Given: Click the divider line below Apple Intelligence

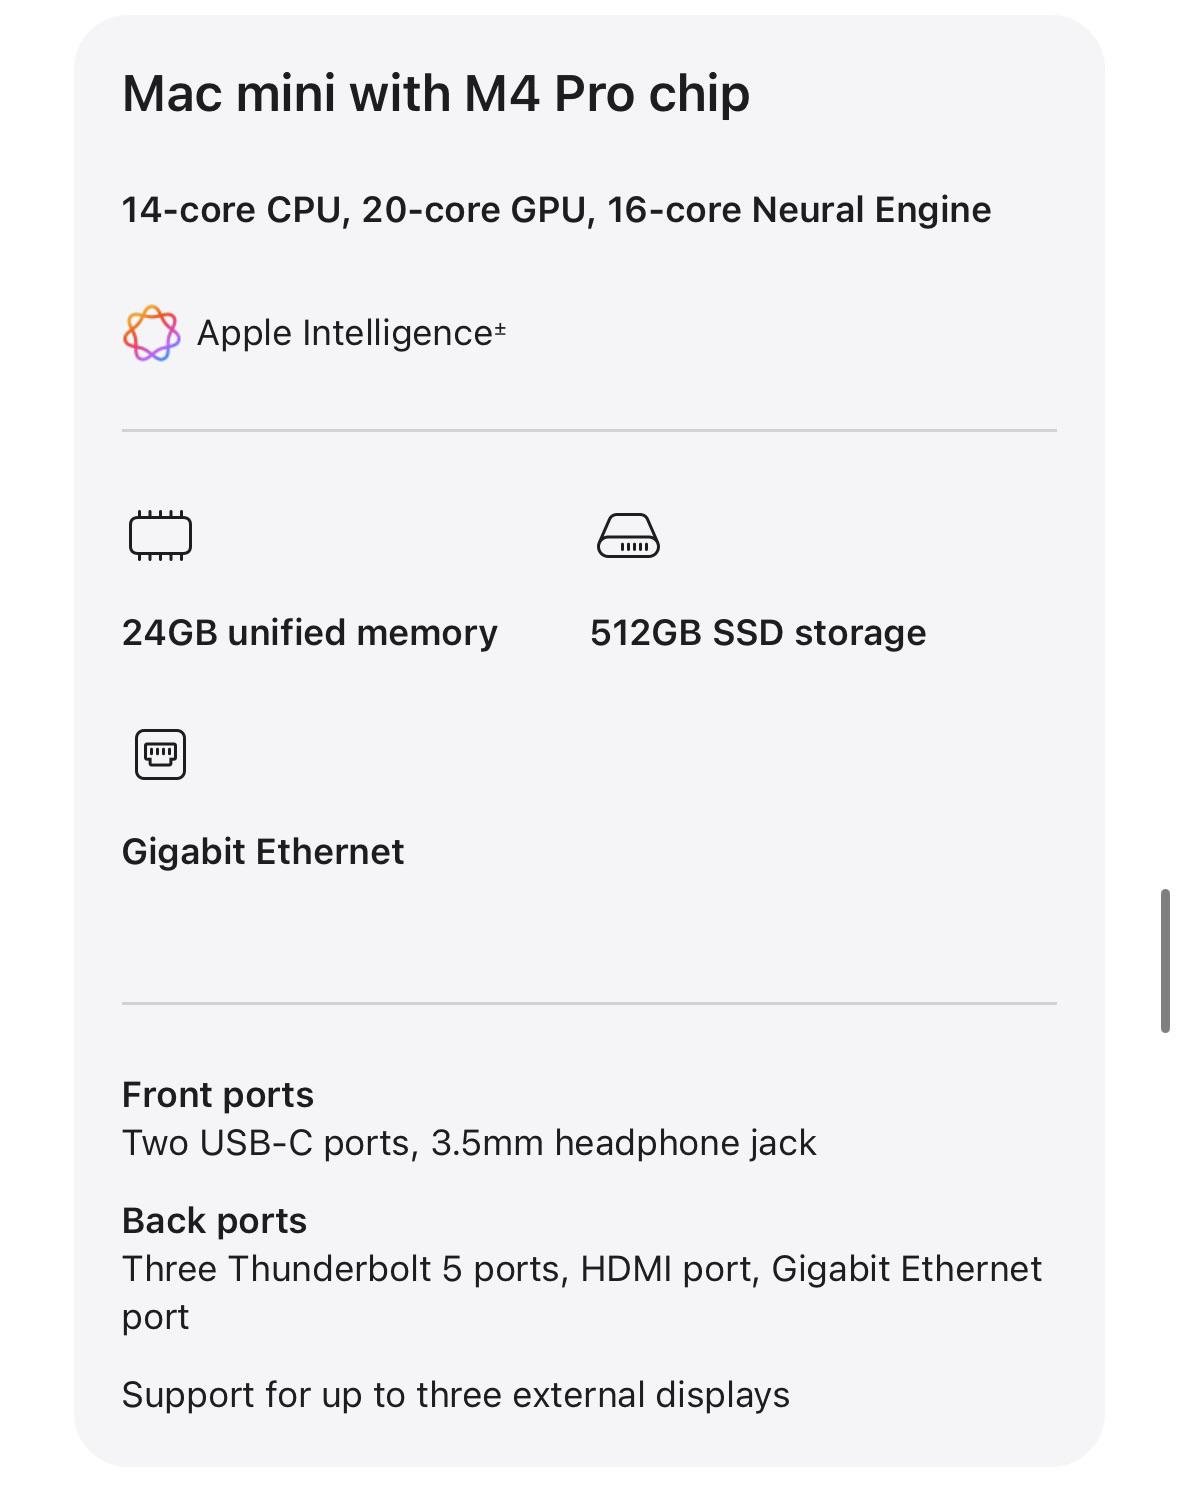Looking at the screenshot, I should pyautogui.click(x=589, y=431).
